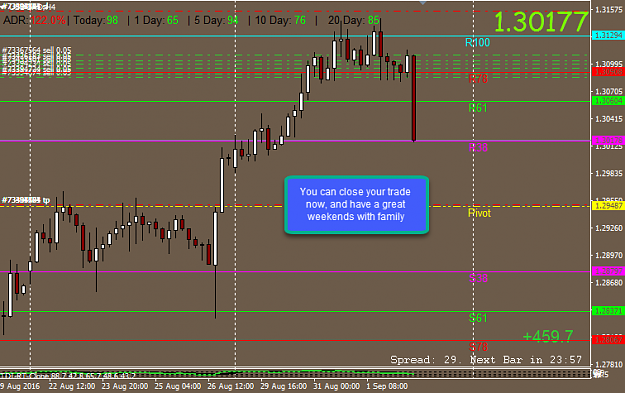Click the 'Today: 98' range value
The width and height of the screenshot is (625, 393).
(96, 20)
